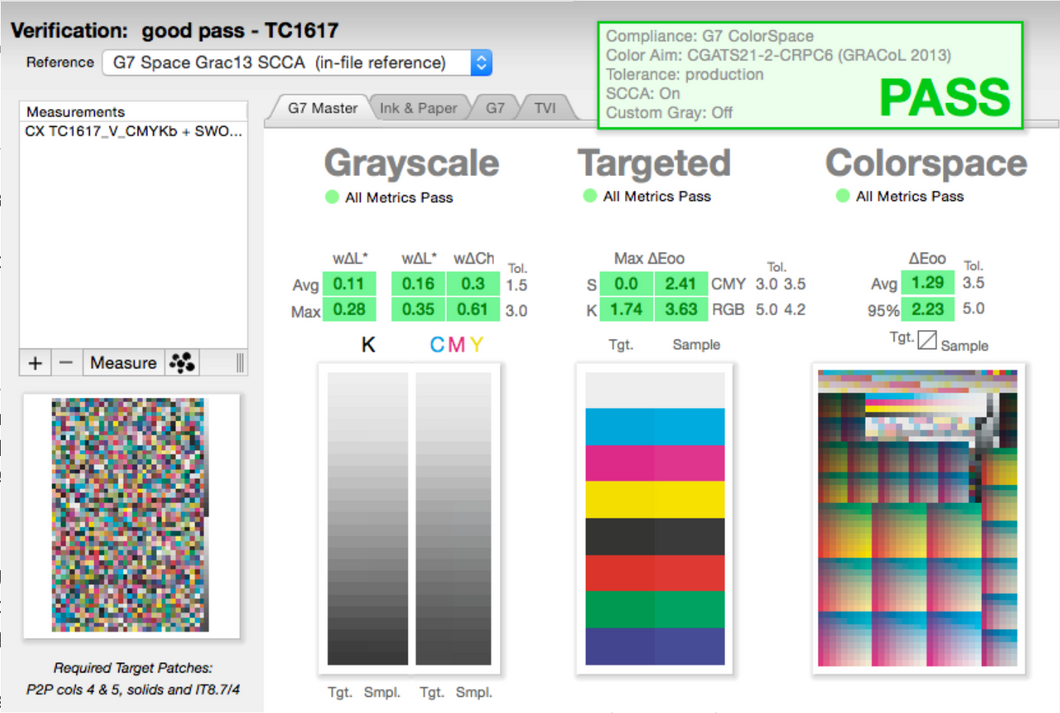Click the random patch target thumbnail
Image resolution: width=1060 pixels, height=713 pixels.
click(131, 515)
